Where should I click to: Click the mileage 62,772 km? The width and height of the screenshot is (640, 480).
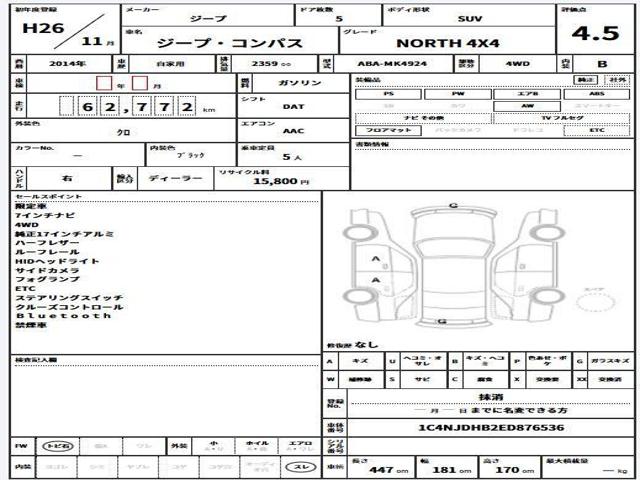pos(138,107)
